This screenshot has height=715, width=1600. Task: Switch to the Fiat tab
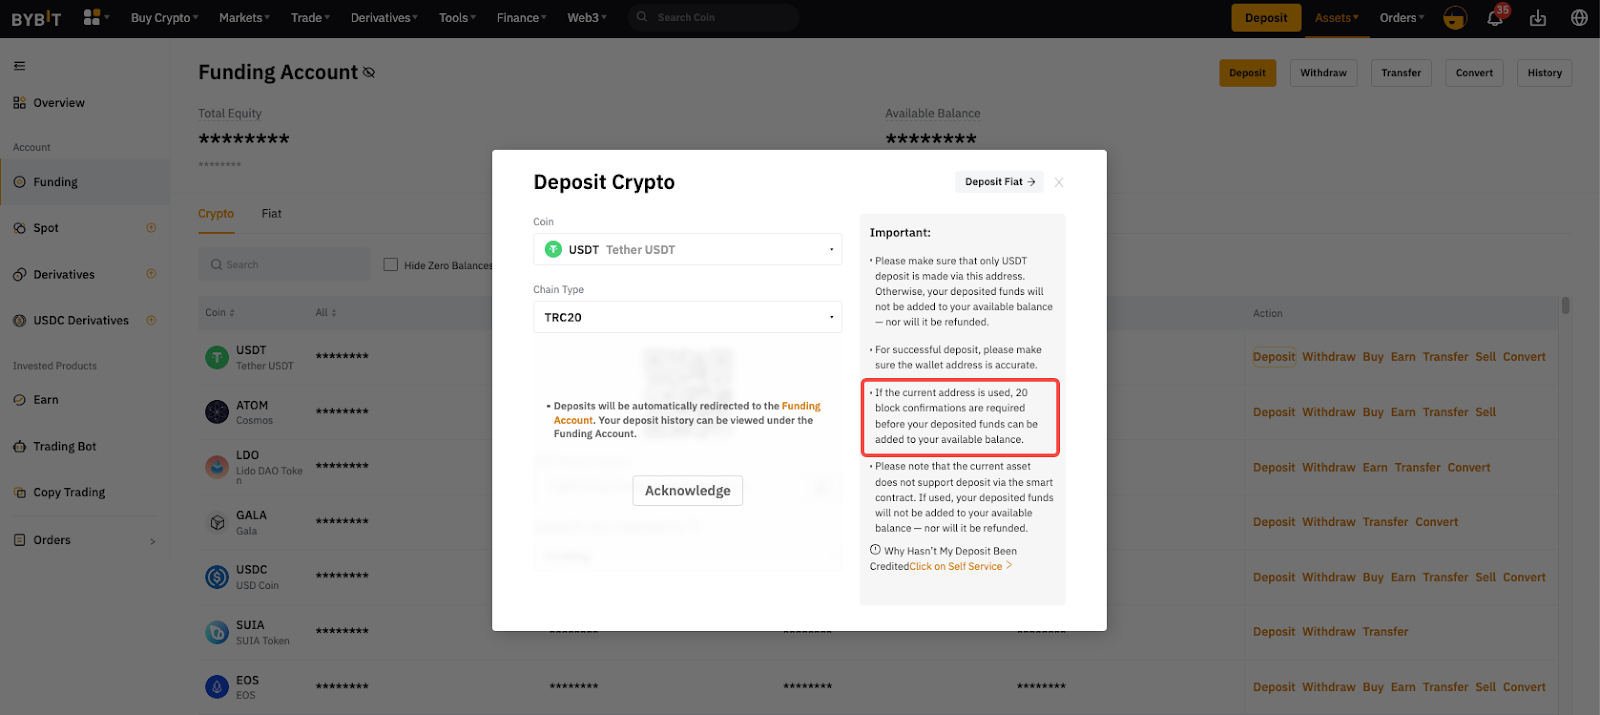271,214
